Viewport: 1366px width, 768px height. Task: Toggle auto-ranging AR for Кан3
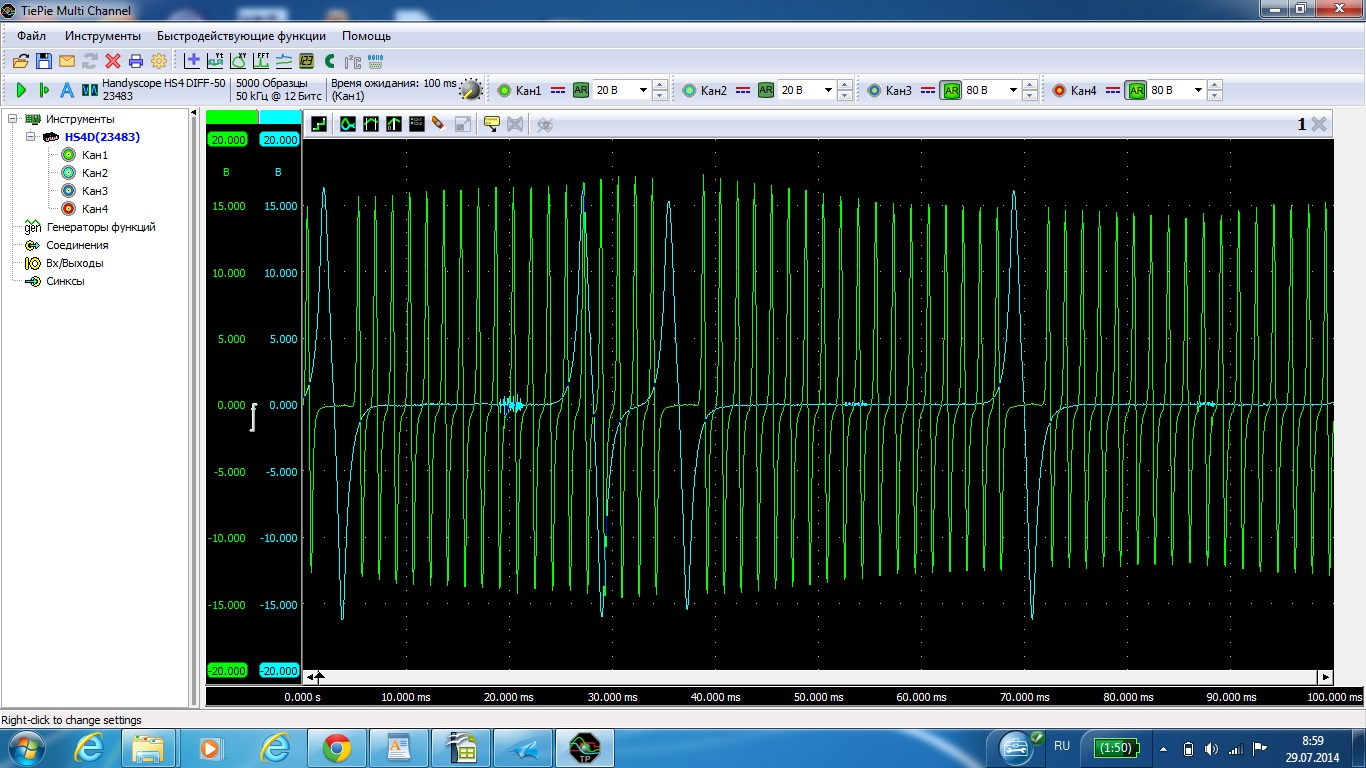tap(951, 90)
